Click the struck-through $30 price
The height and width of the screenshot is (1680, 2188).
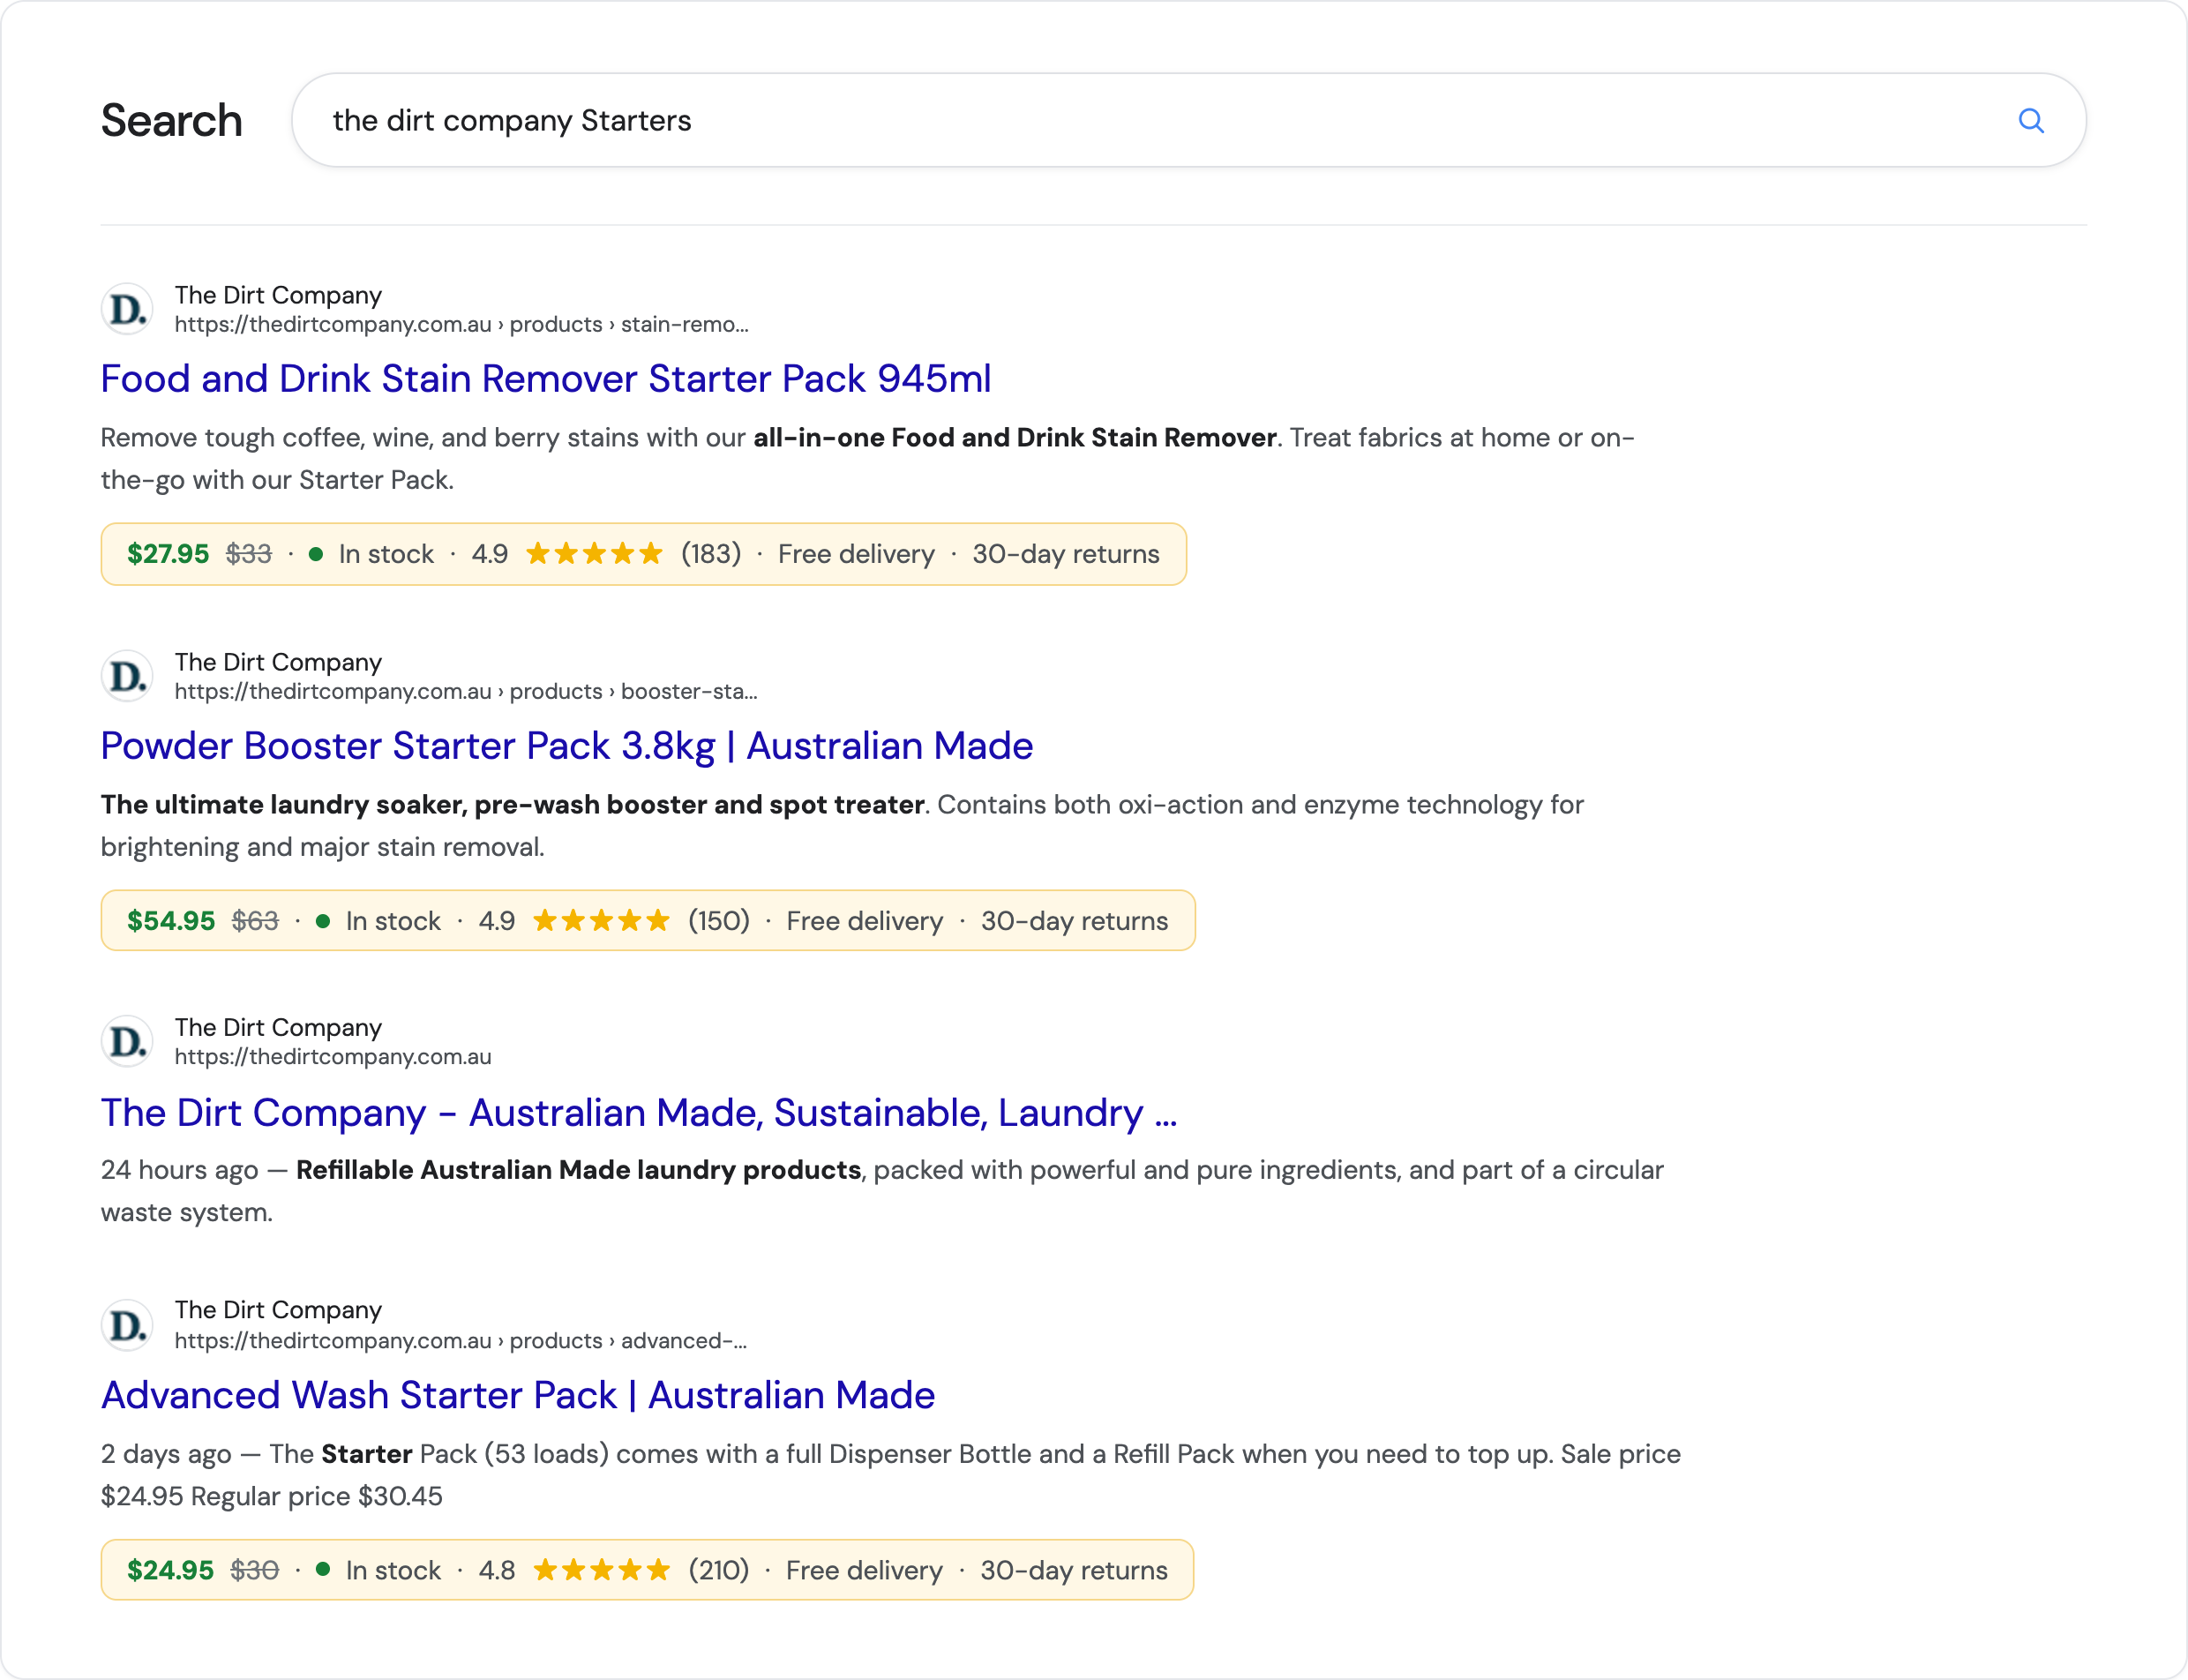coord(254,1570)
